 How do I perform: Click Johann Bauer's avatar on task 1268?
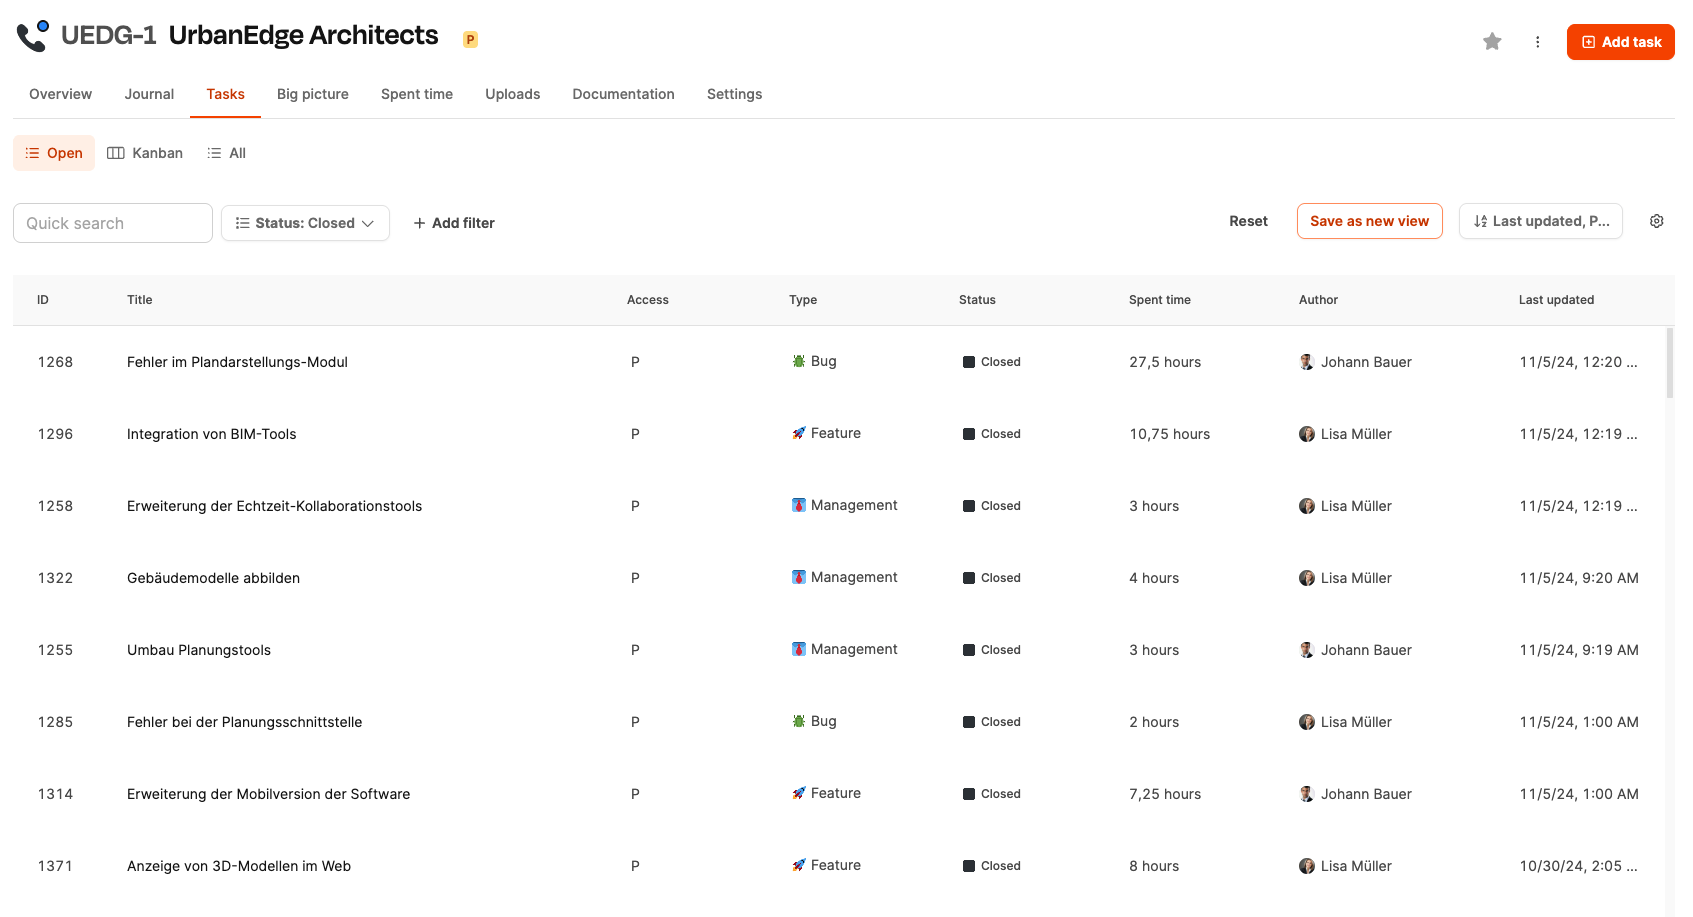[1306, 362]
